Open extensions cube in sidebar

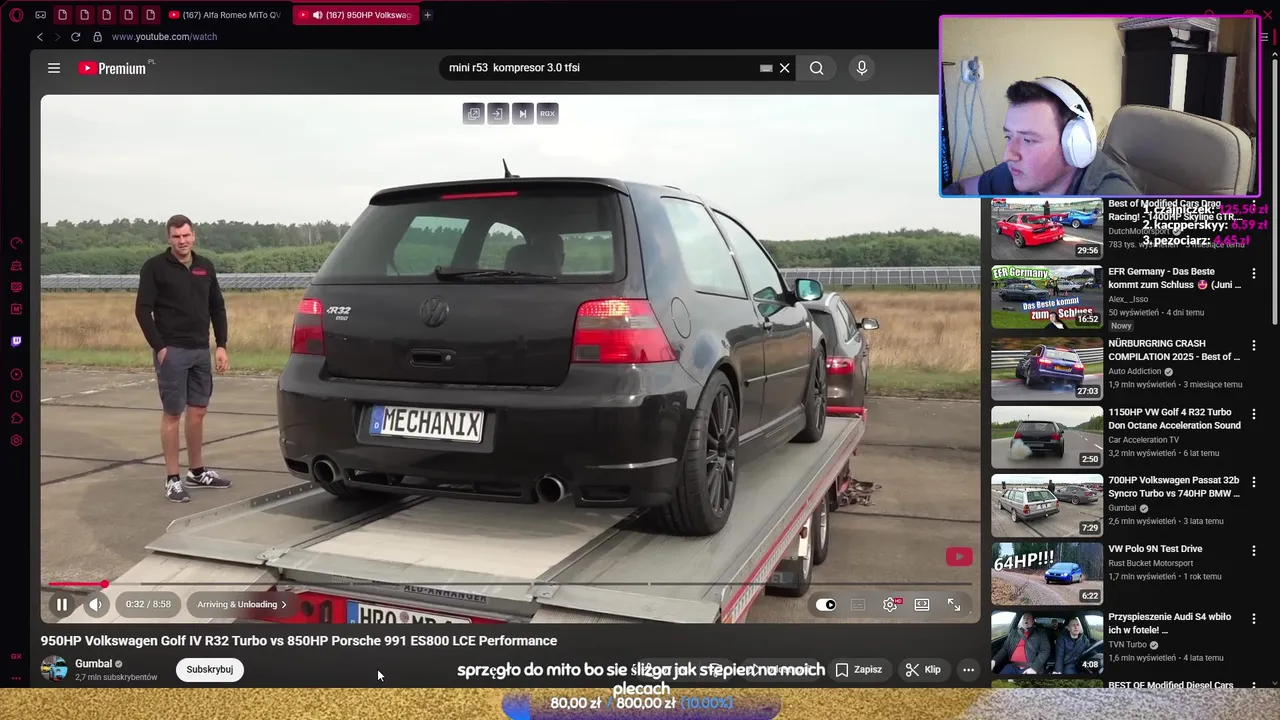click(x=16, y=419)
